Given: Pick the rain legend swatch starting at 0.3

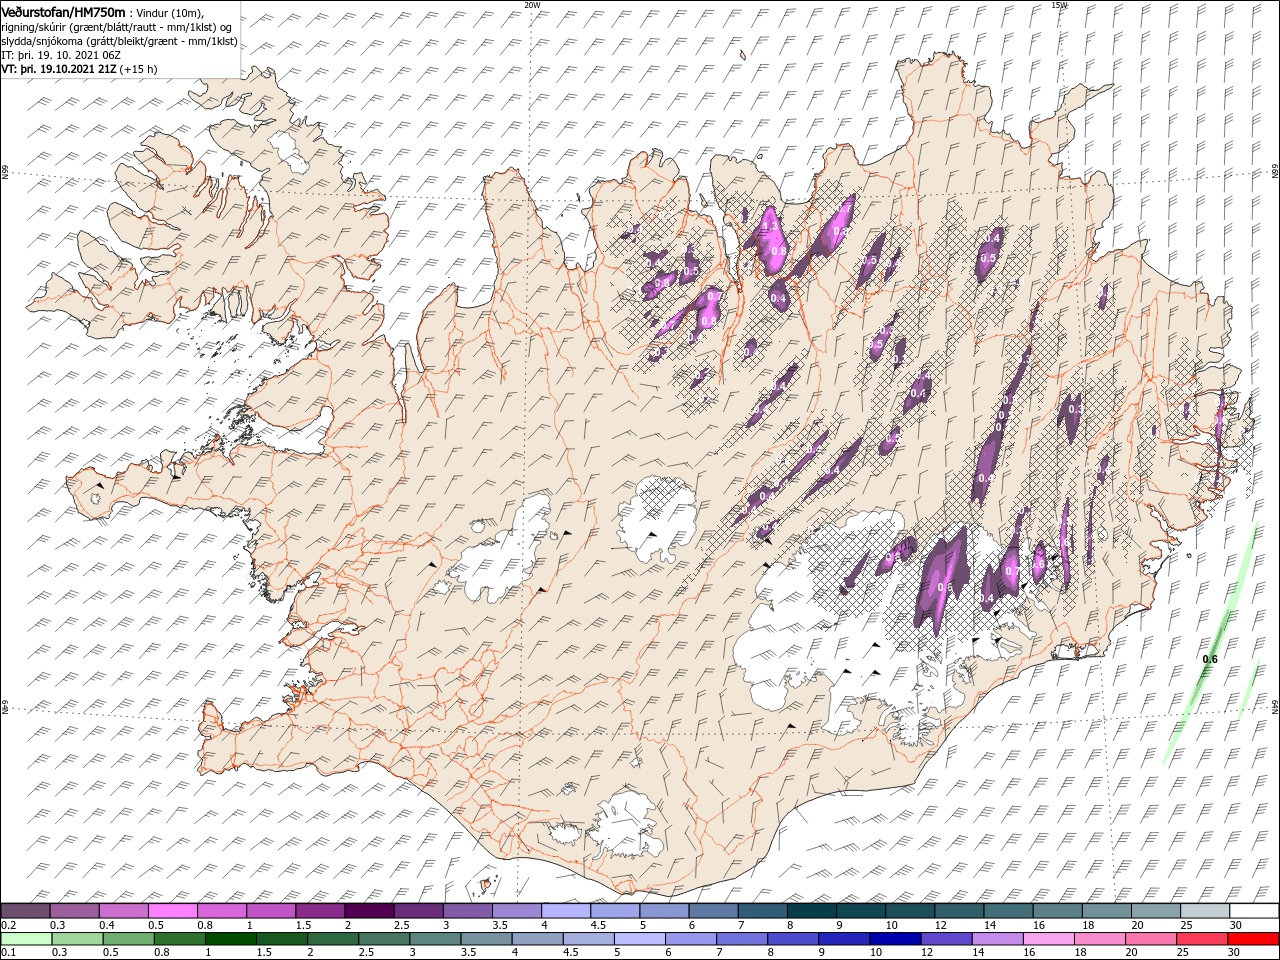Looking at the screenshot, I should (x=77, y=938).
